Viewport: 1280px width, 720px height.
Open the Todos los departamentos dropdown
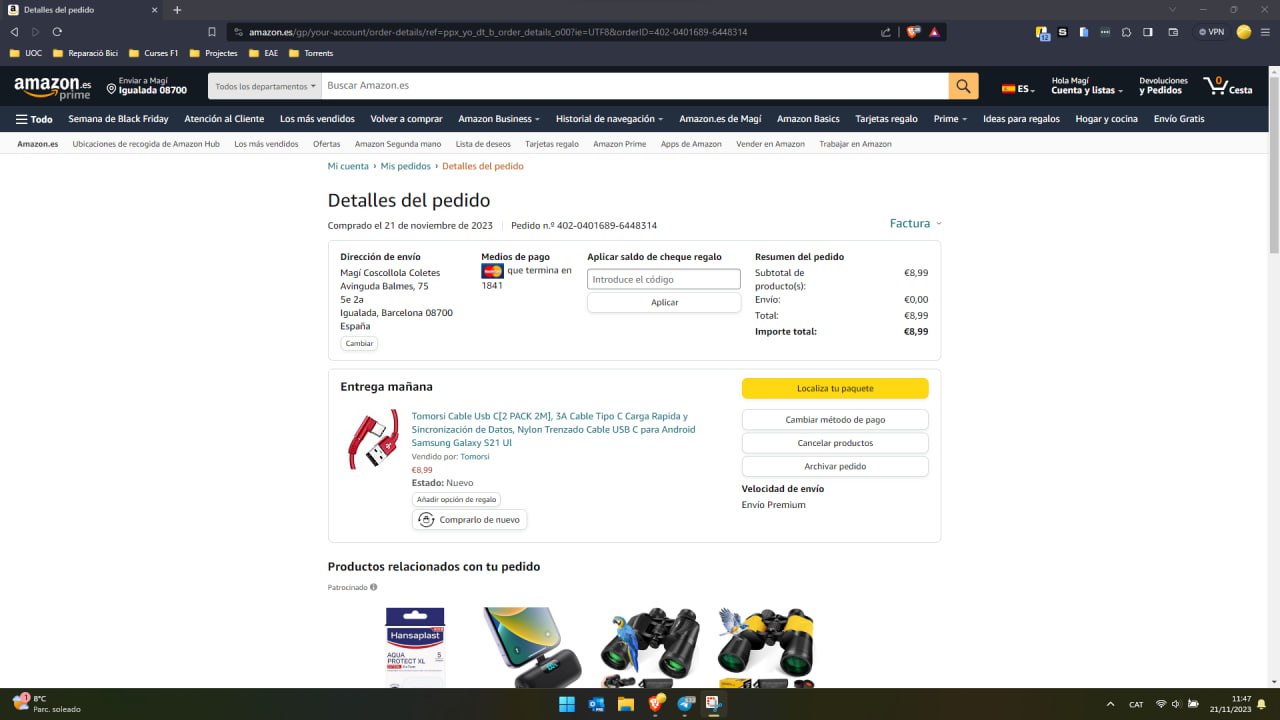(265, 87)
